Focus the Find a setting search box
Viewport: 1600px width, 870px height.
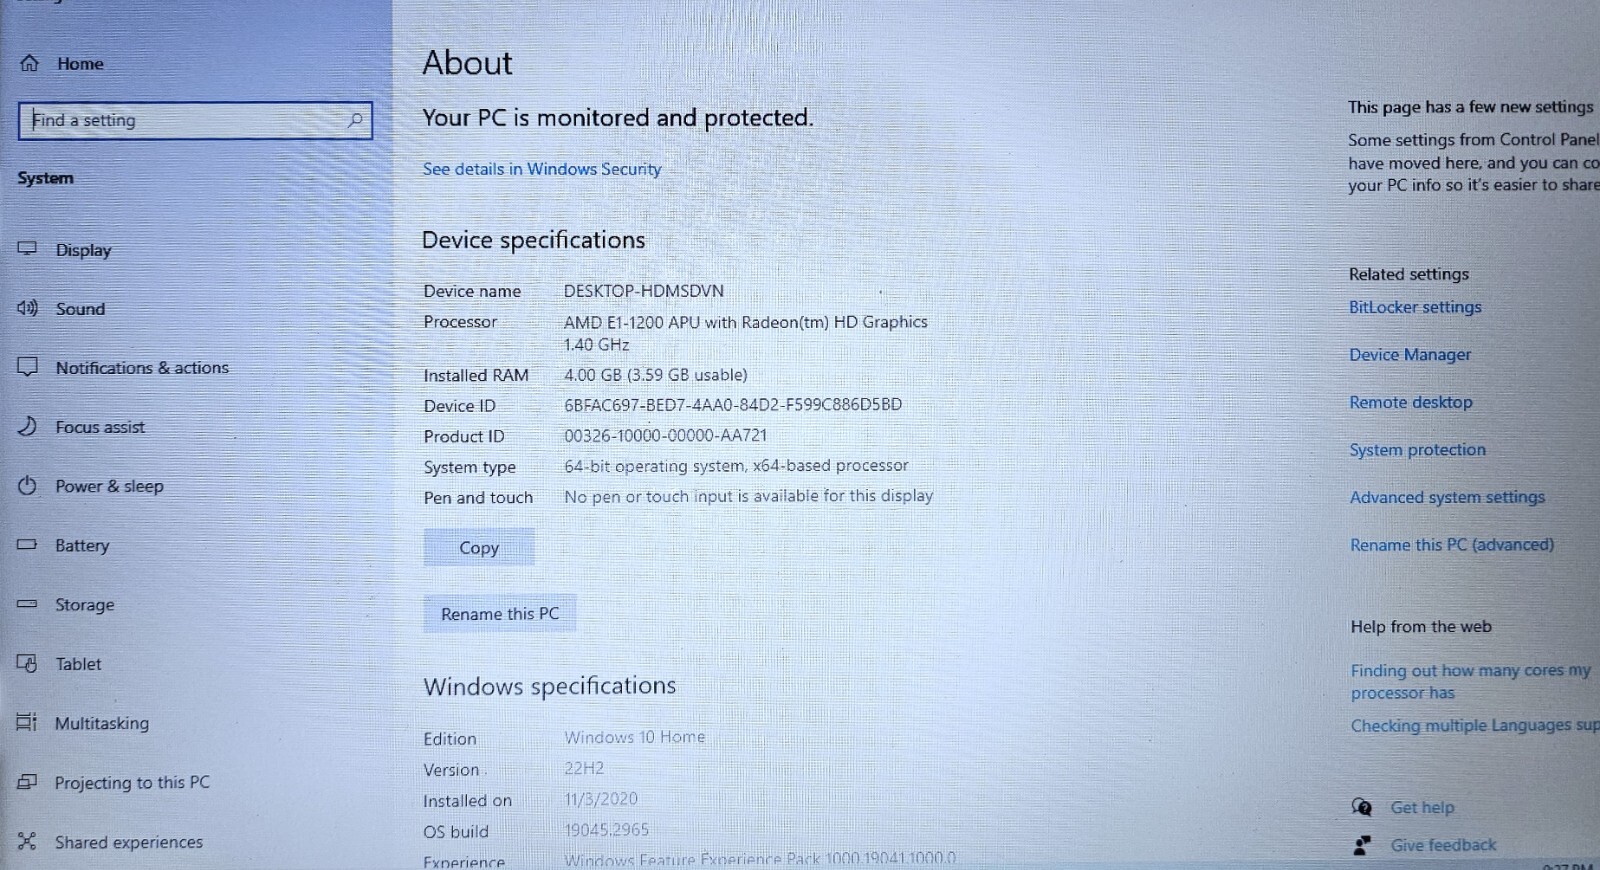195,120
